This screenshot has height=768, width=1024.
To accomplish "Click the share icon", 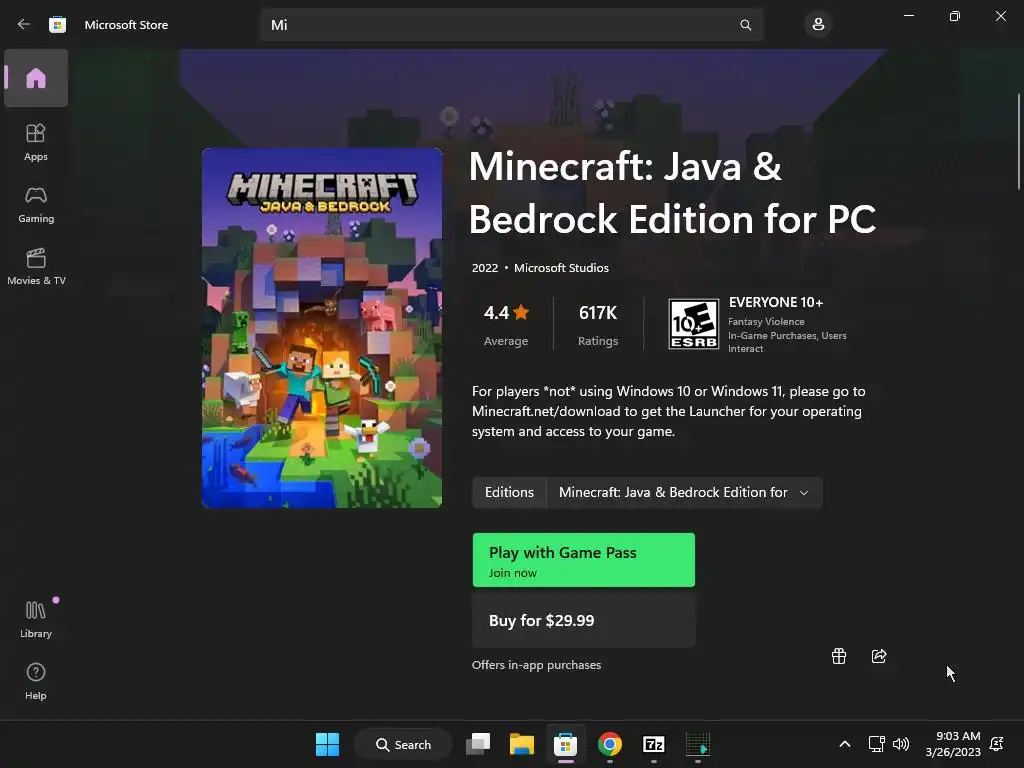I will click(879, 656).
